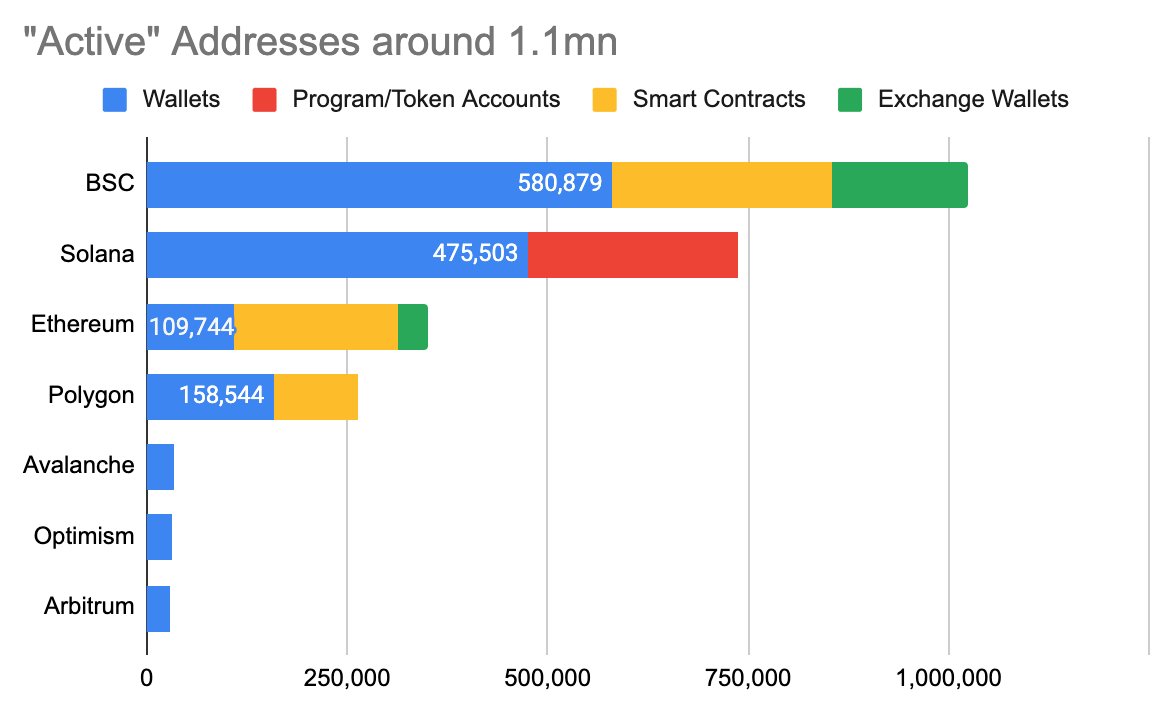The image size is (1162, 710).
Task: Click the 250,000 x-axis tick label
Action: pos(347,677)
